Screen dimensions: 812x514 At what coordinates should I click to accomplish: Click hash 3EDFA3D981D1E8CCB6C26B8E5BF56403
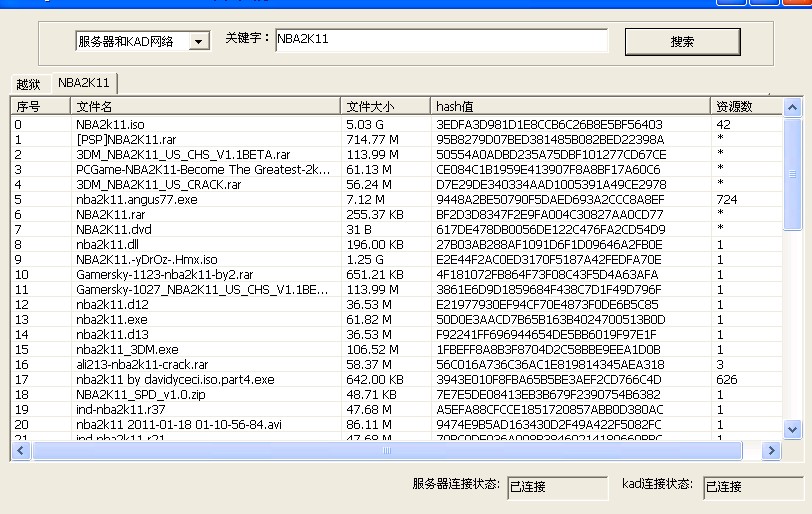[549, 124]
